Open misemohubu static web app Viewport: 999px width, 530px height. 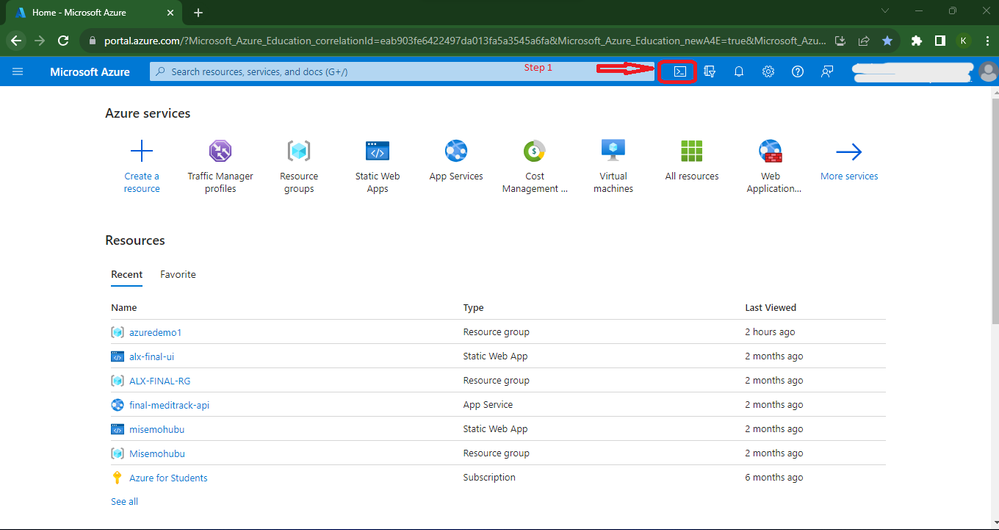[157, 429]
